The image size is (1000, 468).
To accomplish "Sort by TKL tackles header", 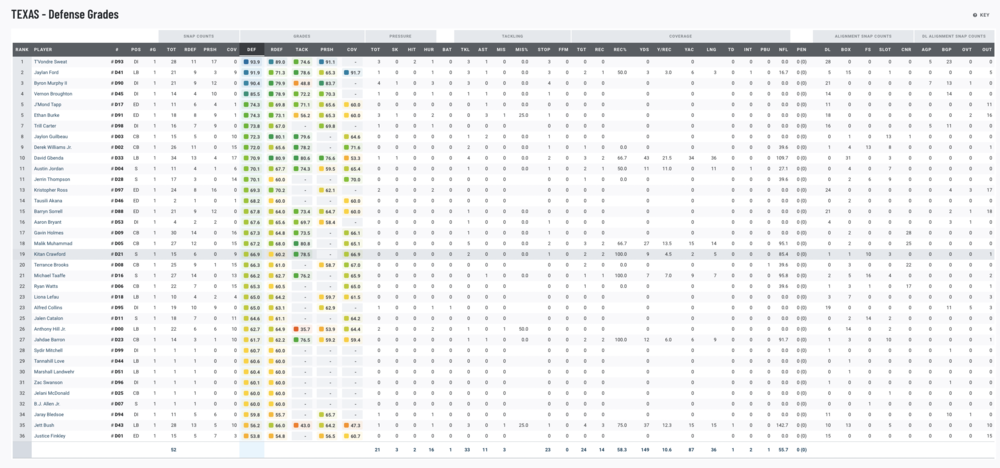I will (x=467, y=49).
